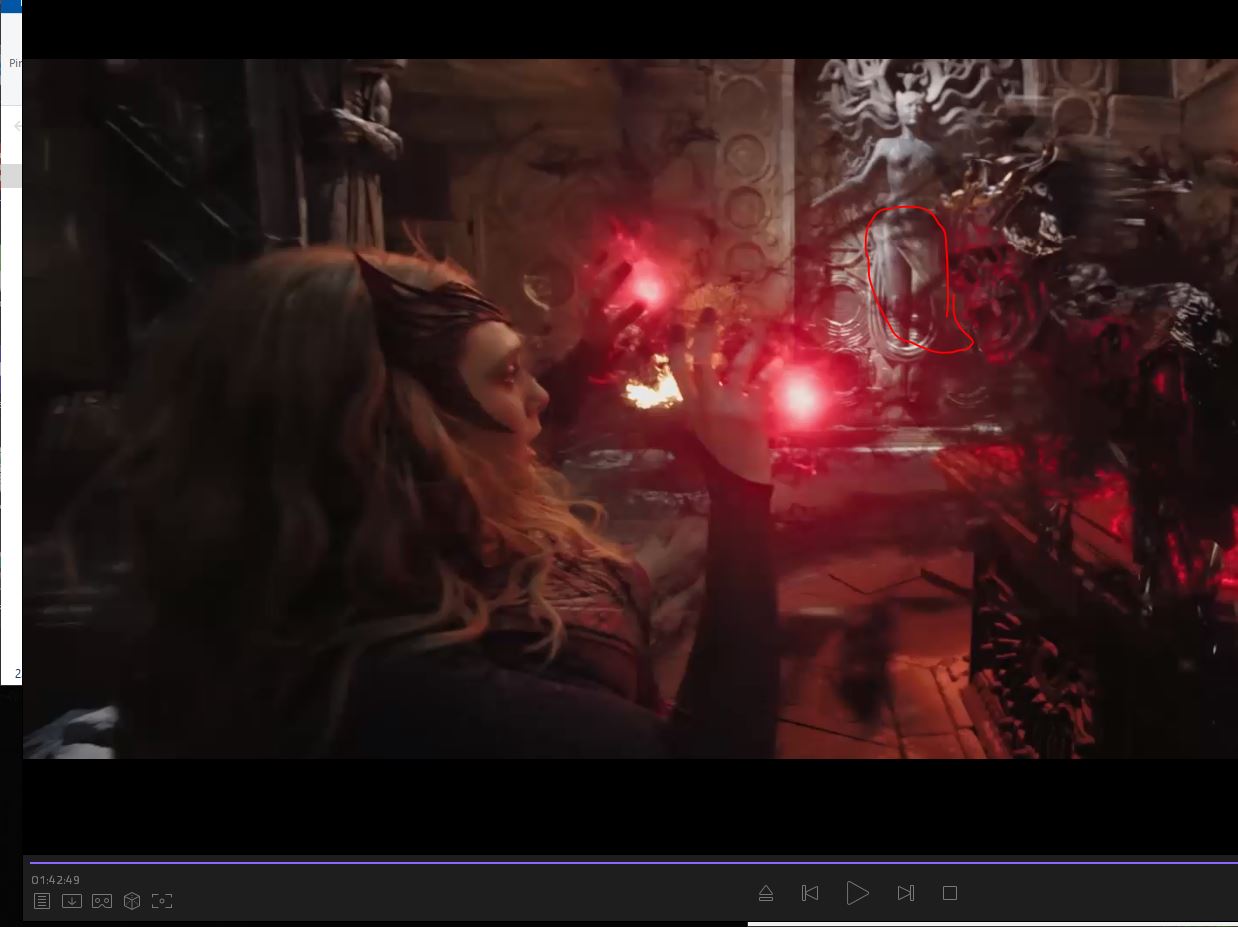Stop the video playback
This screenshot has width=1238, height=927.
click(x=950, y=893)
